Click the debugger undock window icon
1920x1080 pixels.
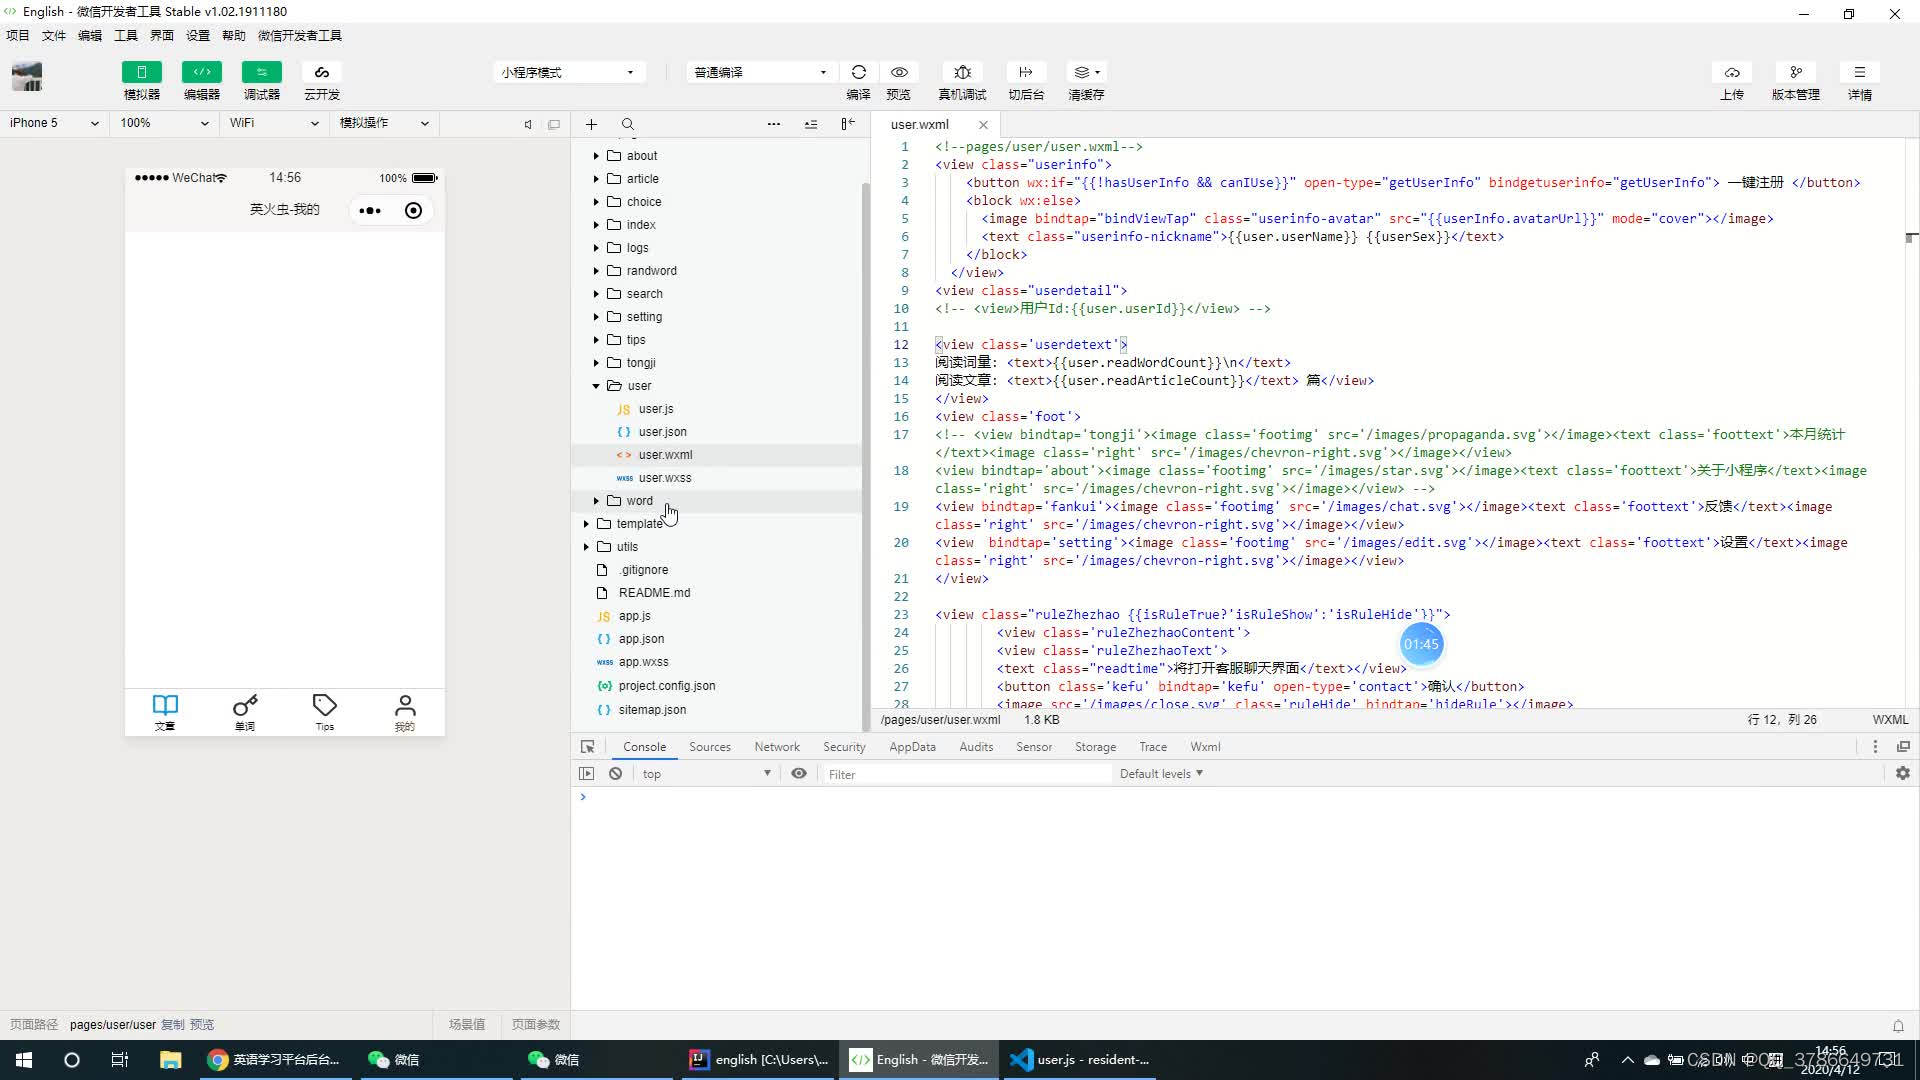click(1903, 747)
